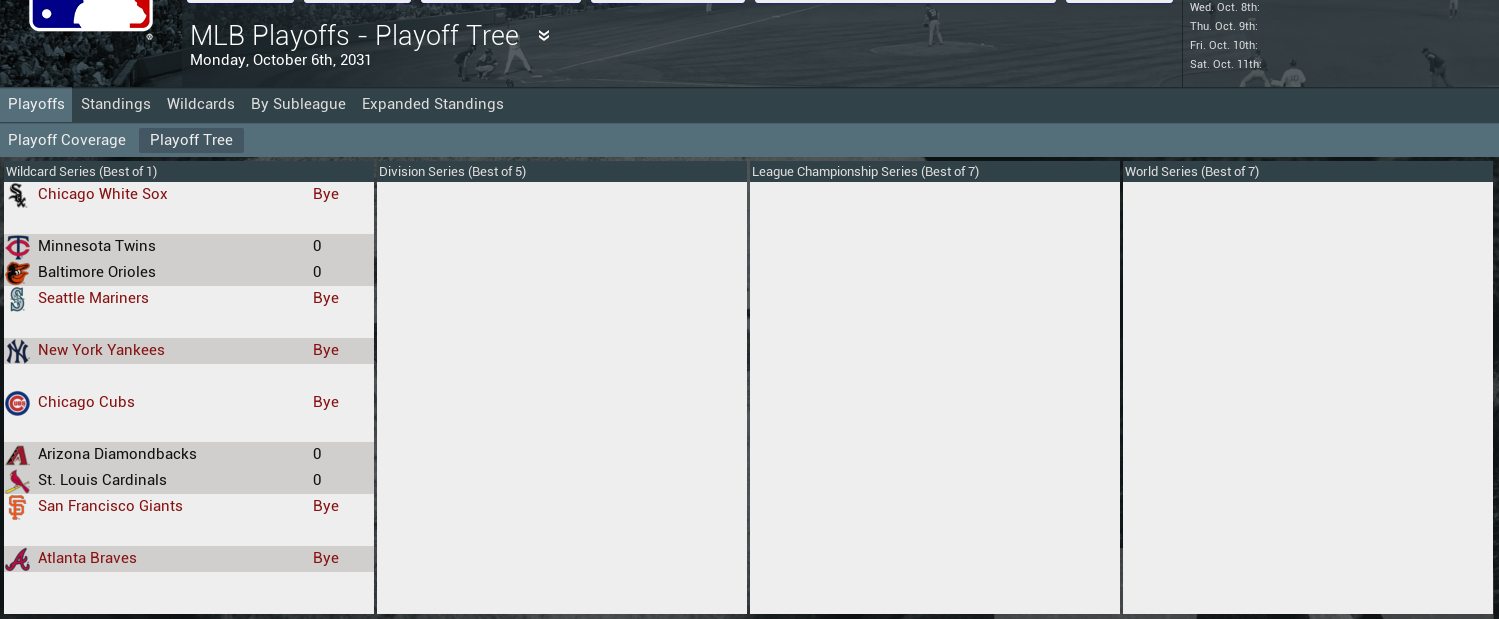Image resolution: width=1499 pixels, height=619 pixels.
Task: Open the Chicago Cubs team link
Action: [x=86, y=402]
